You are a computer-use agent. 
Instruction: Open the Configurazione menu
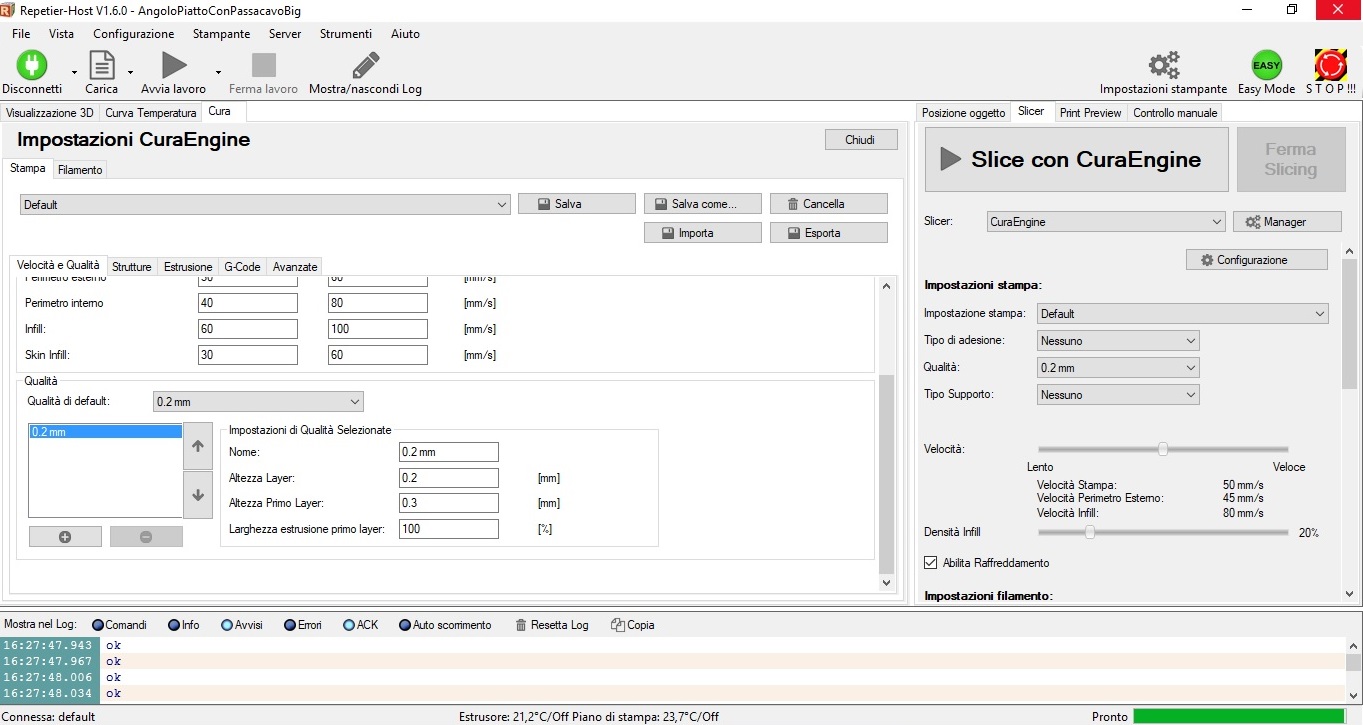[x=133, y=34]
